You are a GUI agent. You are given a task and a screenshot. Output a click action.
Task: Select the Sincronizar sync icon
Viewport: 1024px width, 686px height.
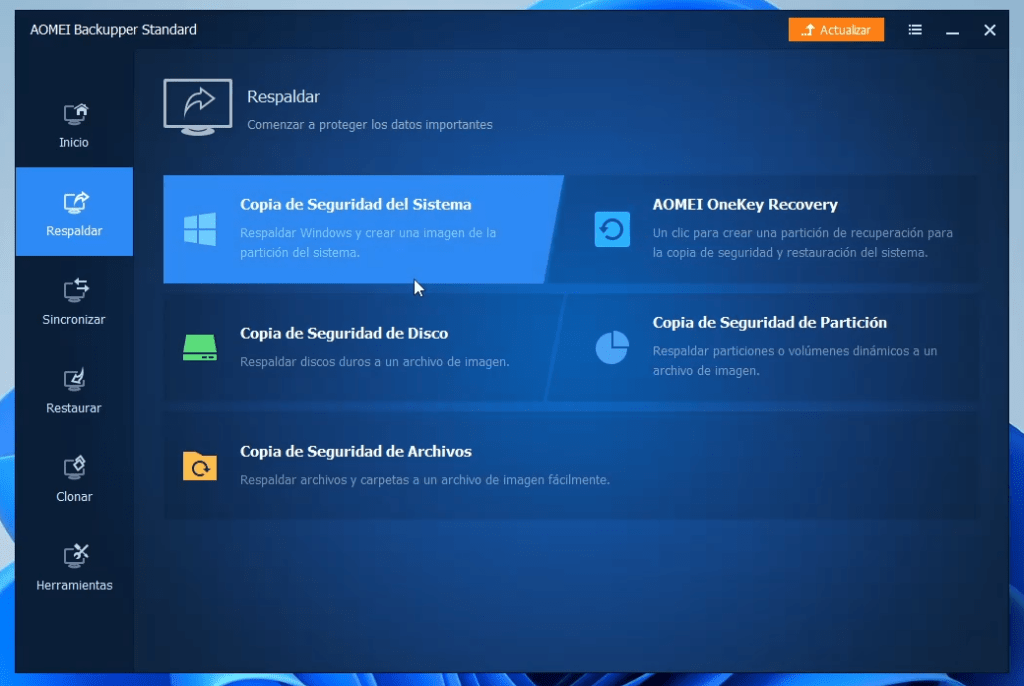pyautogui.click(x=75, y=291)
